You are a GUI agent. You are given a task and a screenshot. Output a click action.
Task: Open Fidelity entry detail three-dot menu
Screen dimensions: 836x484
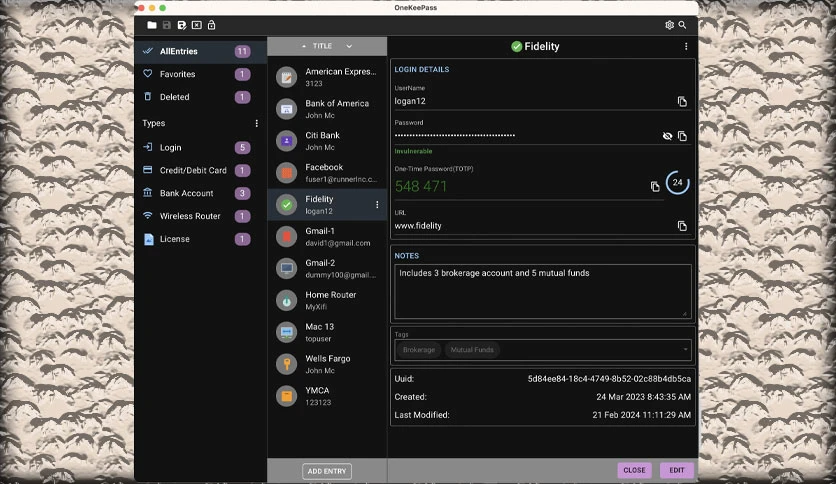[x=686, y=46]
